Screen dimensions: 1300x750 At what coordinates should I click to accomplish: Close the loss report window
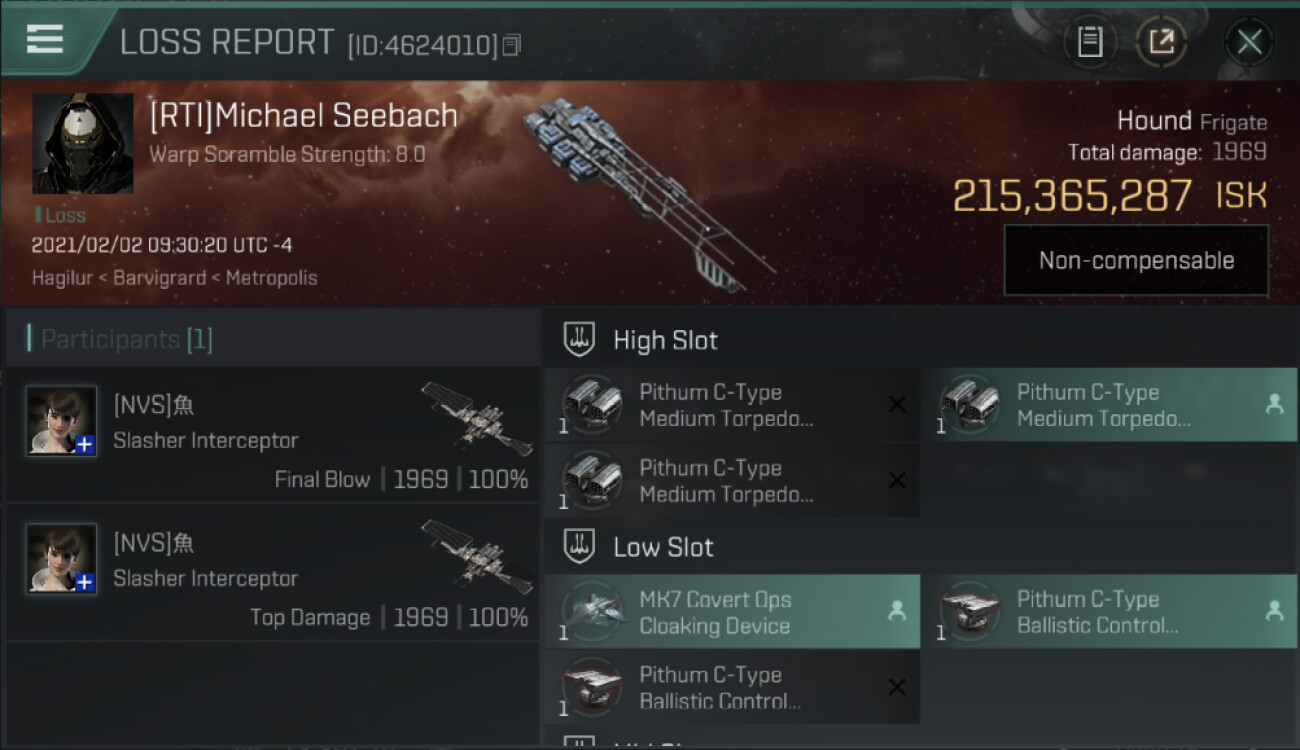coord(1249,41)
